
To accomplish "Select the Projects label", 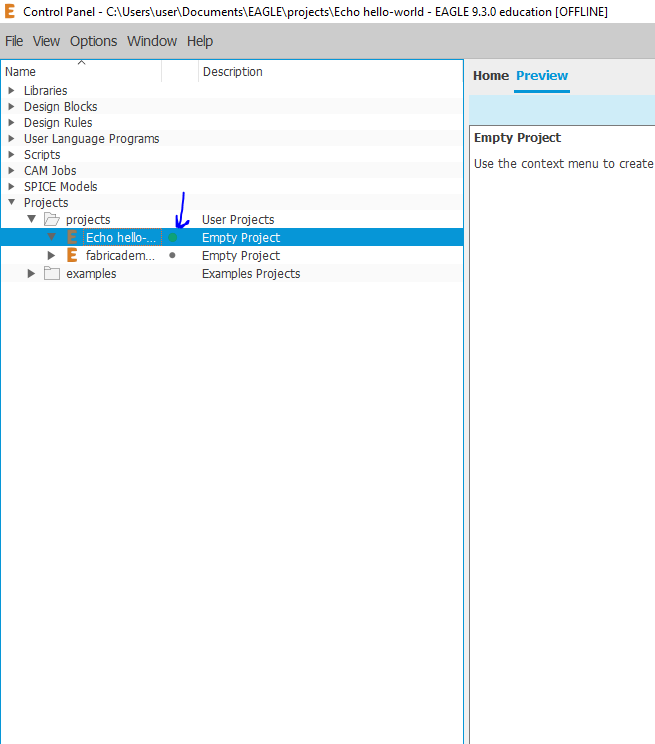I will [46, 203].
